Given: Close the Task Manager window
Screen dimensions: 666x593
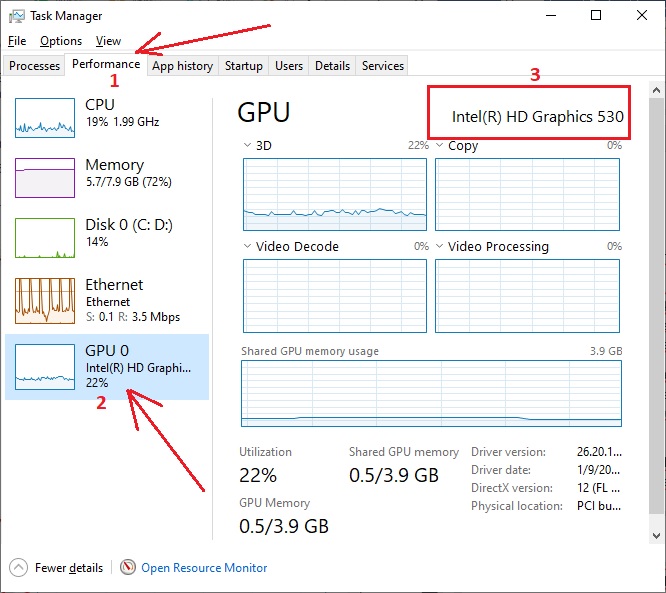Looking at the screenshot, I should pyautogui.click(x=642, y=16).
